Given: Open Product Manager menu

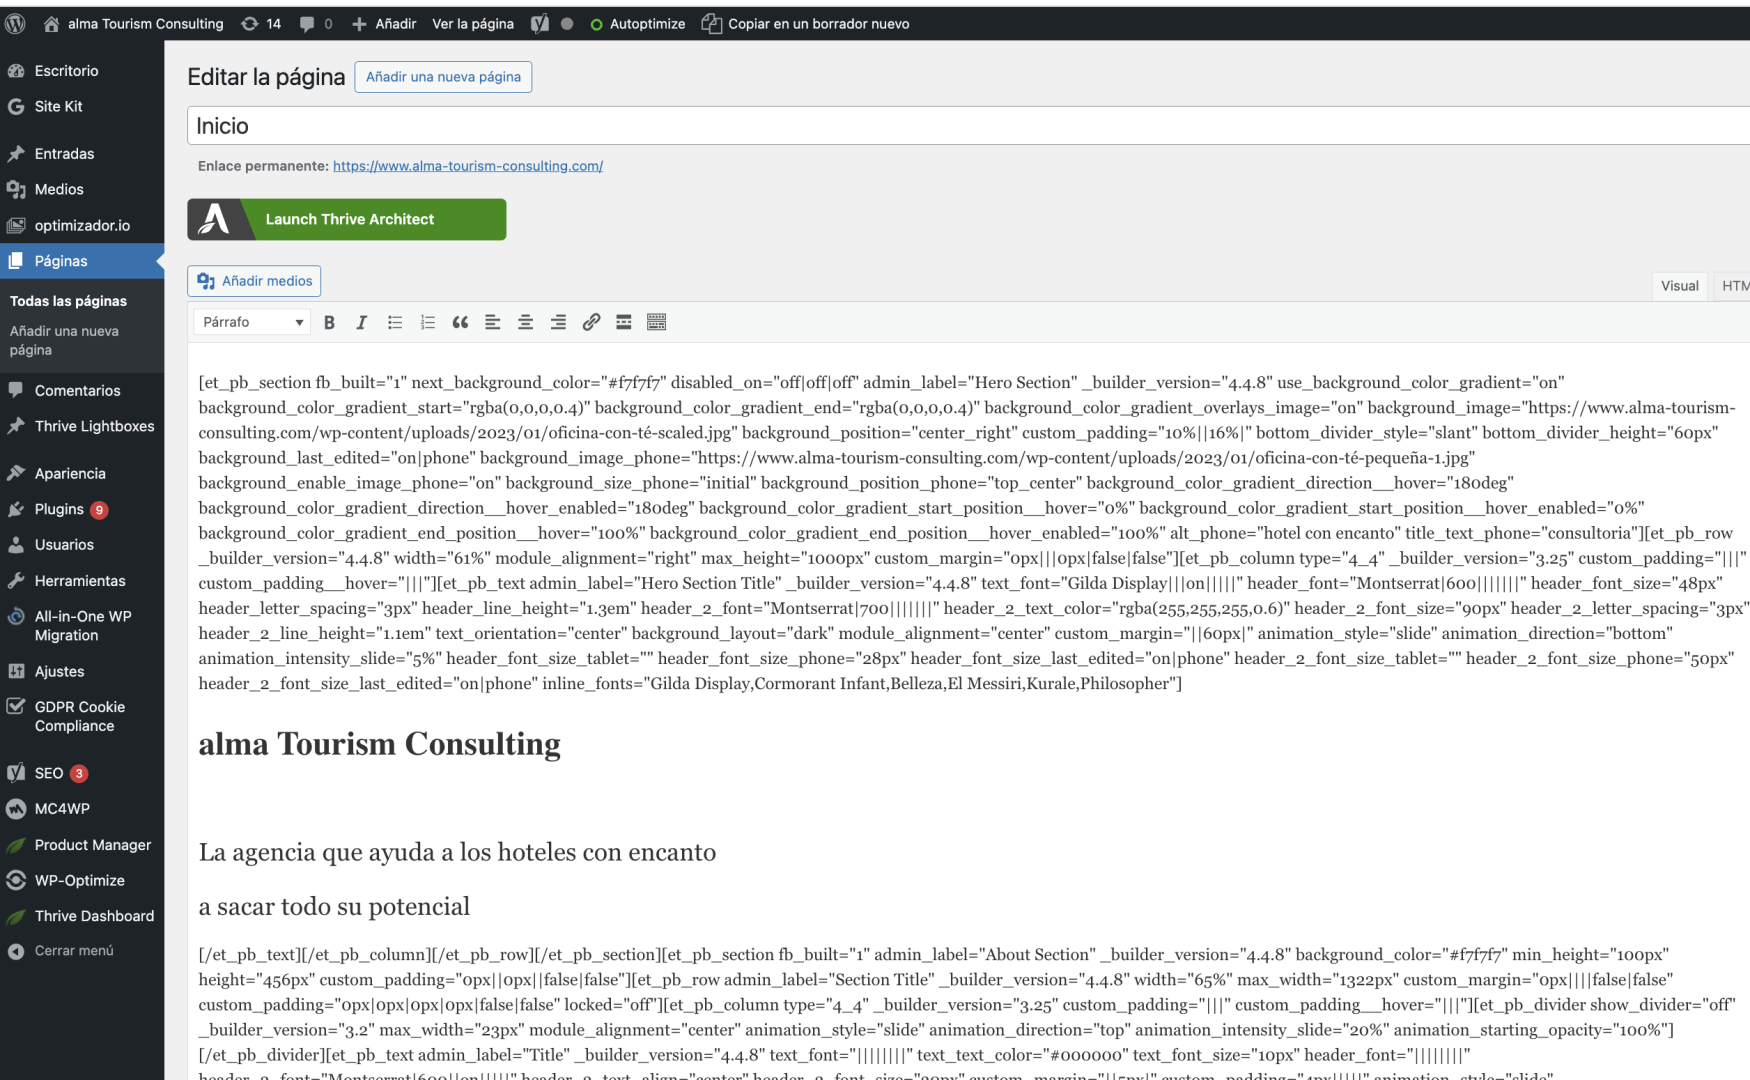Looking at the screenshot, I should coord(82,845).
